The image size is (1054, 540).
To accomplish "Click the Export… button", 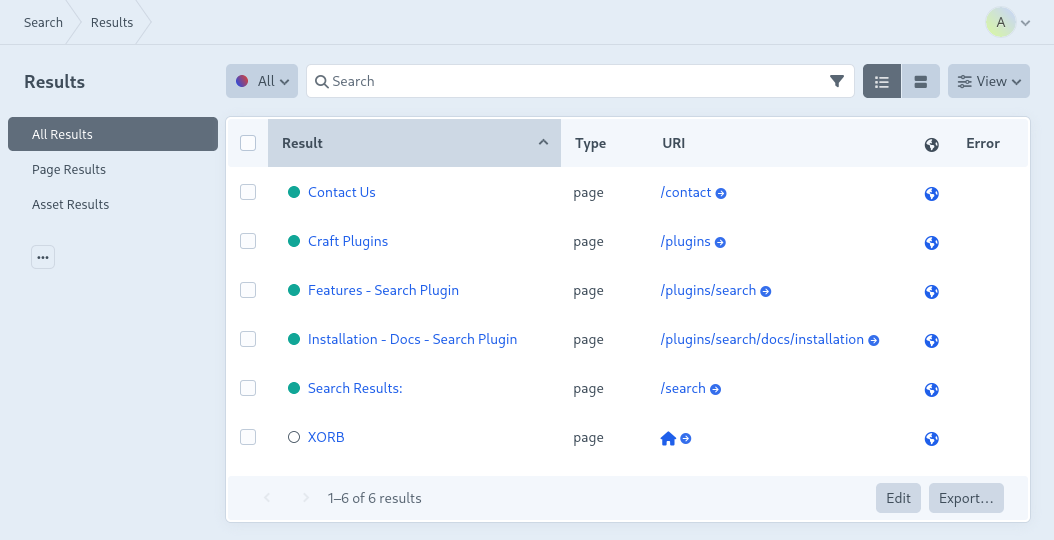I will coord(965,498).
